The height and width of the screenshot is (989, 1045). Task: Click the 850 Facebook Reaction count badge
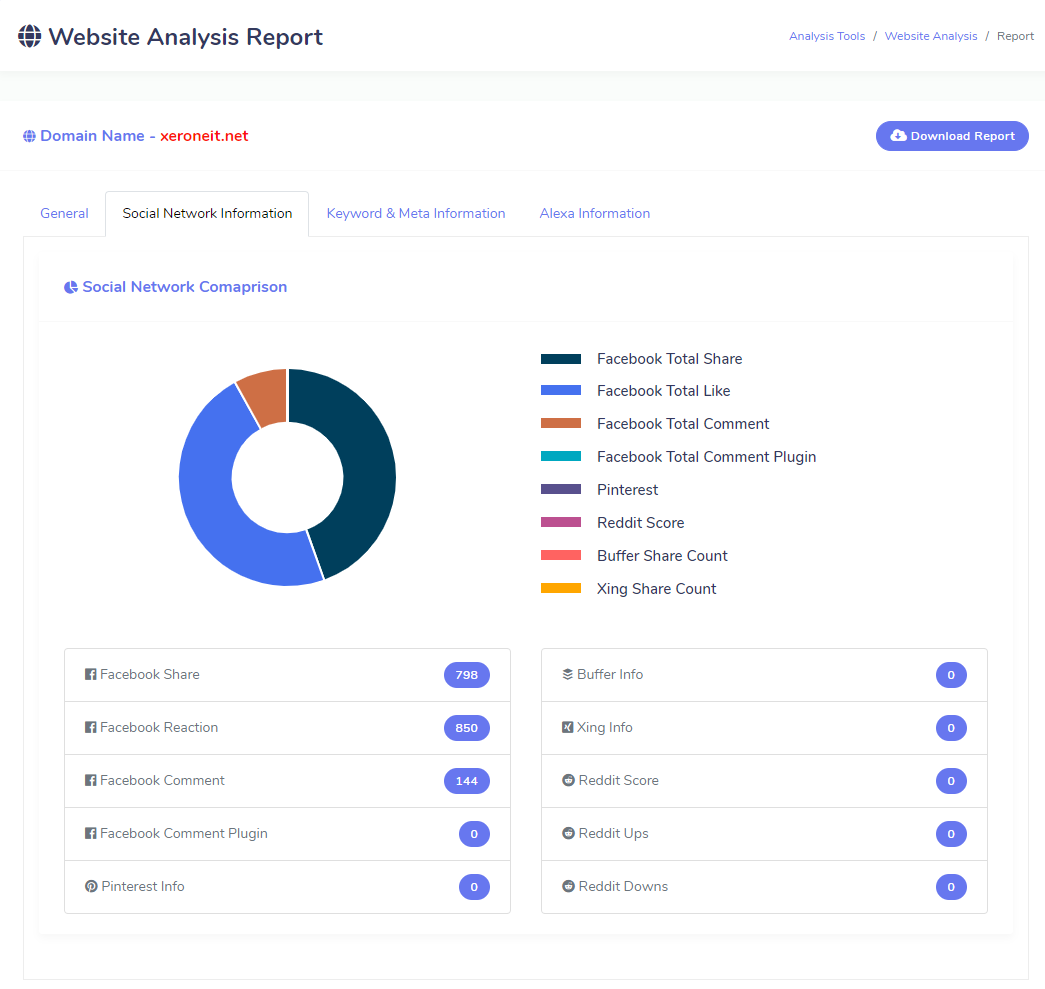pos(466,728)
